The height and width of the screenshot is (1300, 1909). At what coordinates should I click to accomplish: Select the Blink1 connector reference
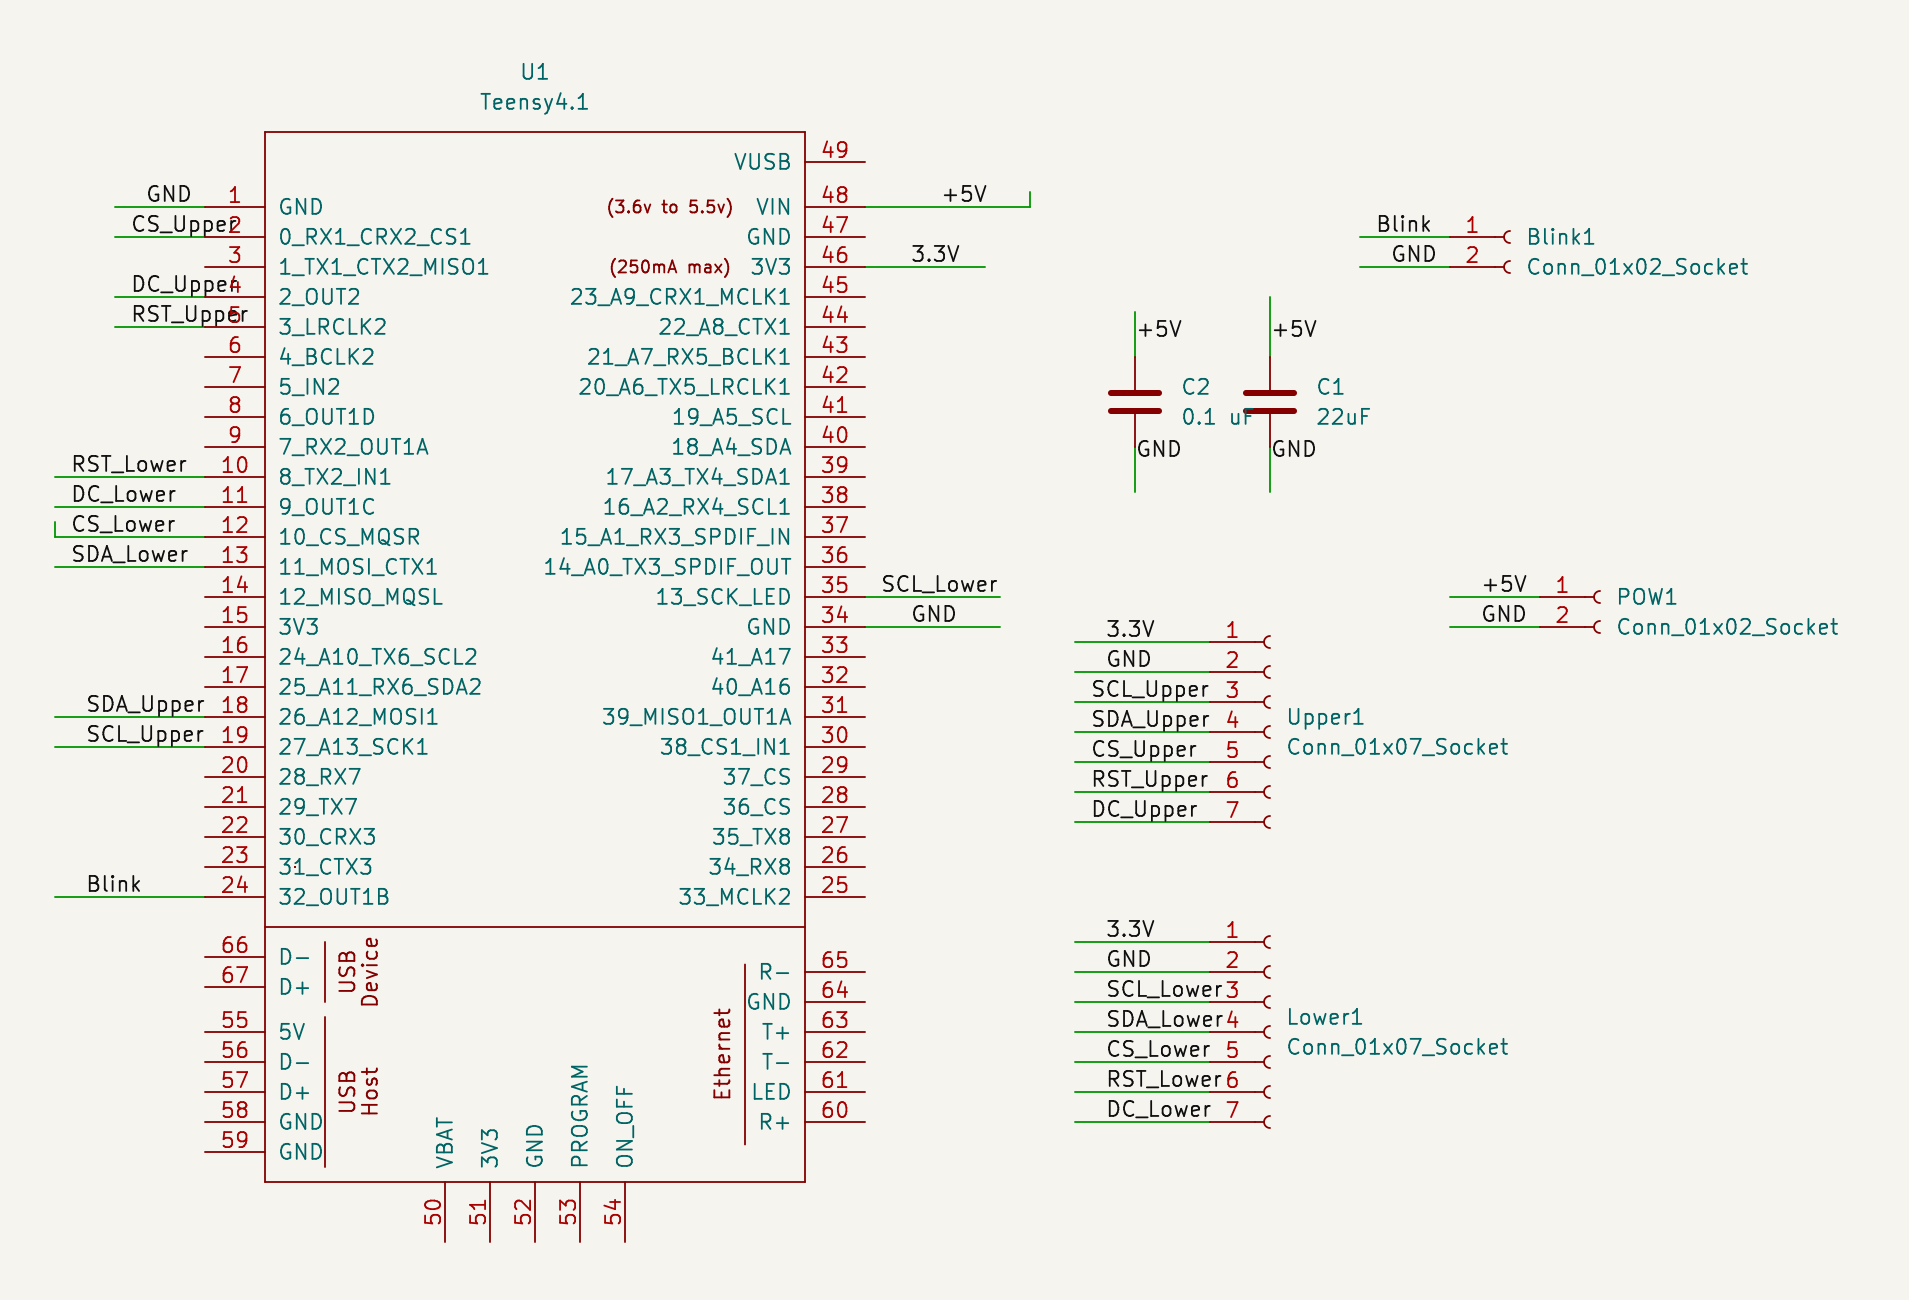[1561, 237]
